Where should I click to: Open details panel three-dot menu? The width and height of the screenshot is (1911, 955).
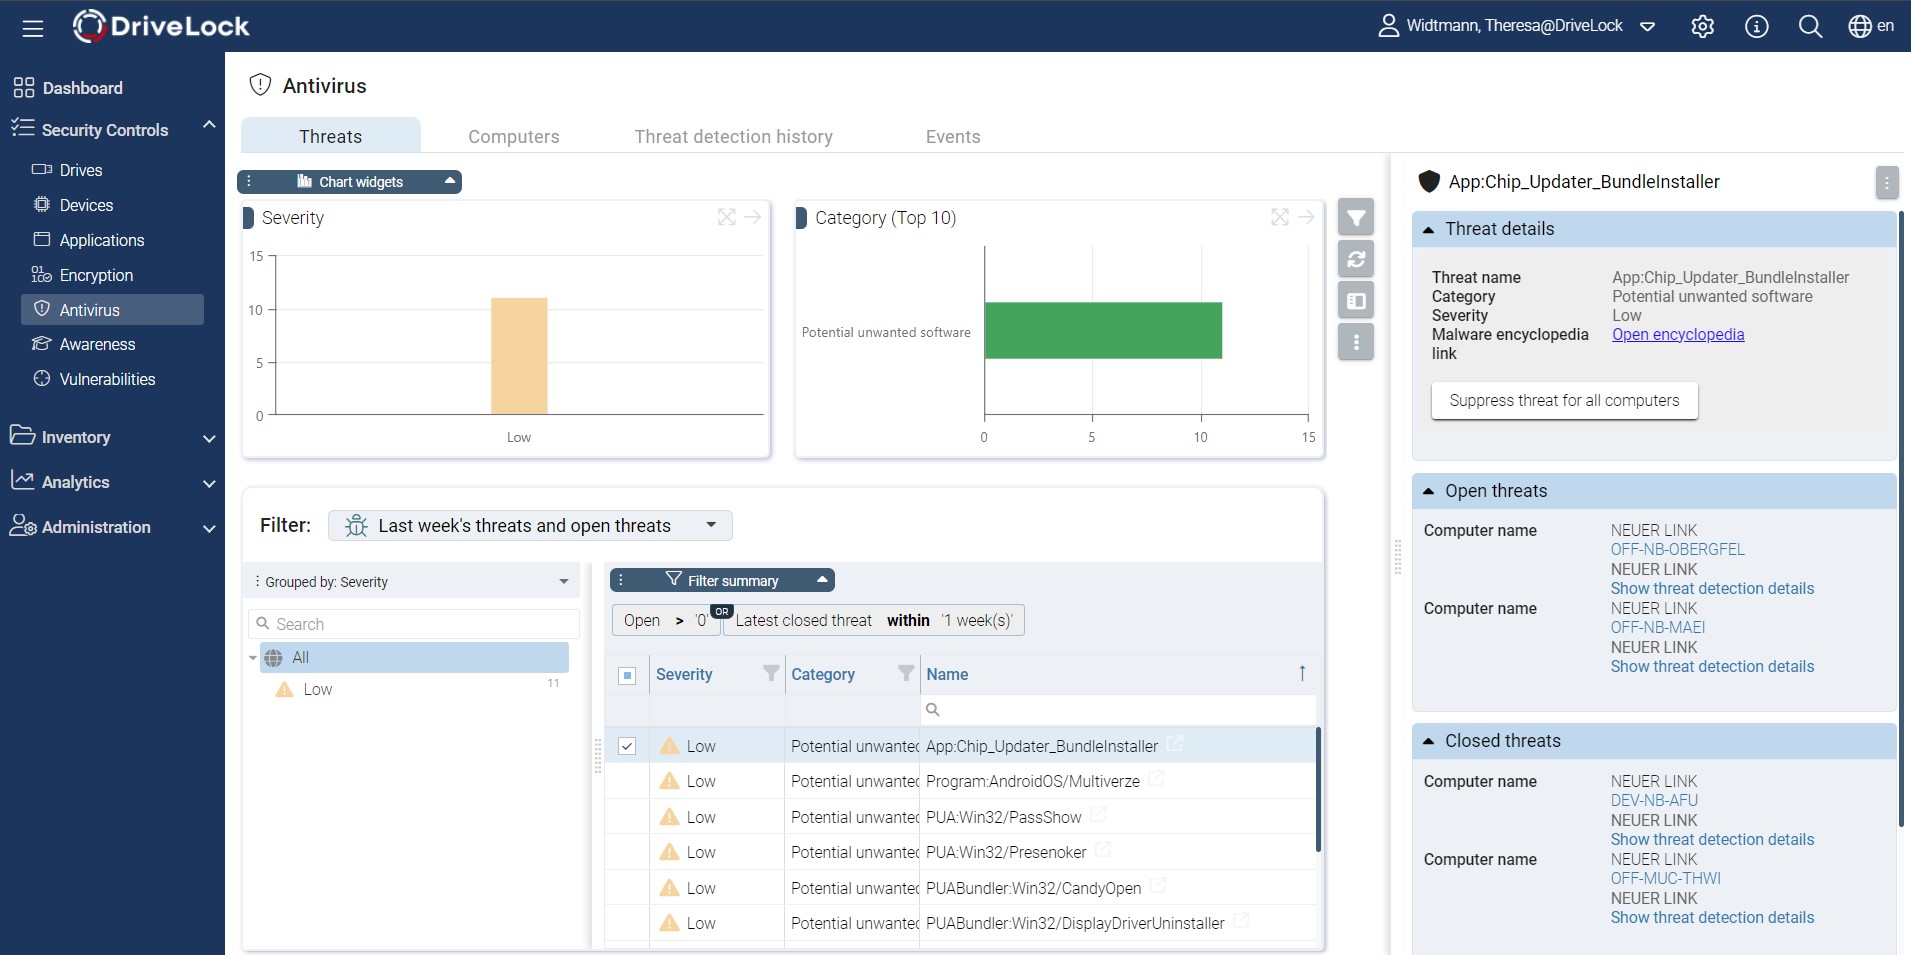tap(1886, 182)
